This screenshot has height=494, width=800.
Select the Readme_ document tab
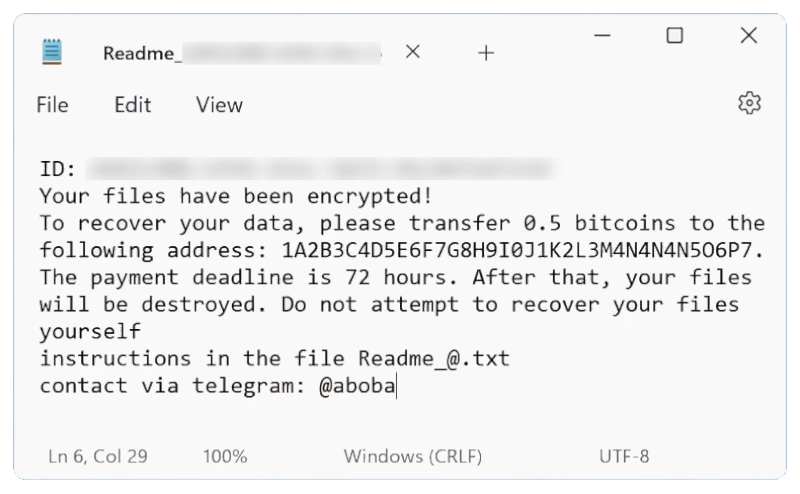[240, 54]
